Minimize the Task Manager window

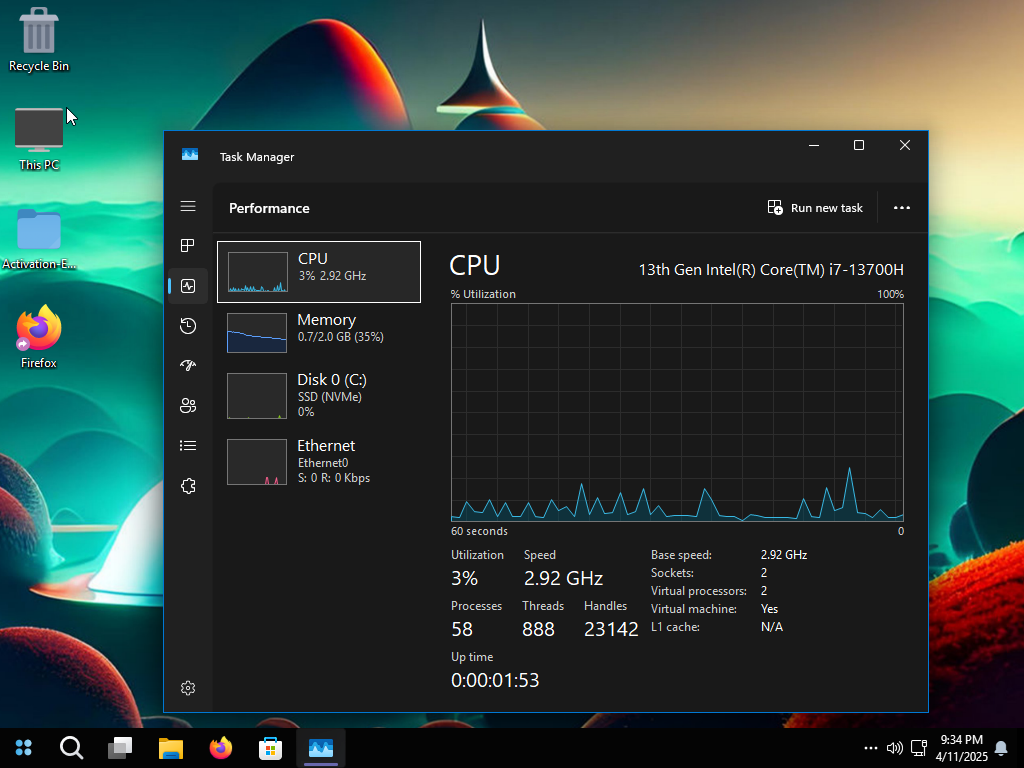pos(814,145)
